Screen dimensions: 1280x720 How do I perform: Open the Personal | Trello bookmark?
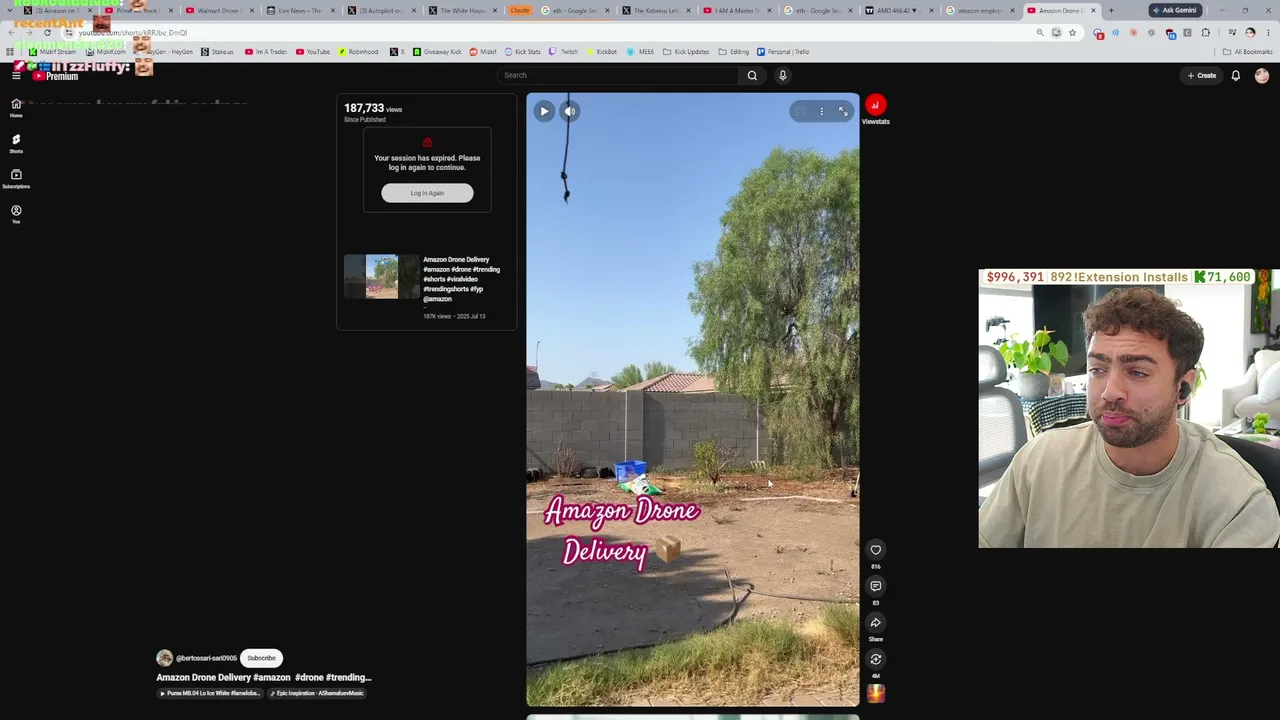(783, 52)
